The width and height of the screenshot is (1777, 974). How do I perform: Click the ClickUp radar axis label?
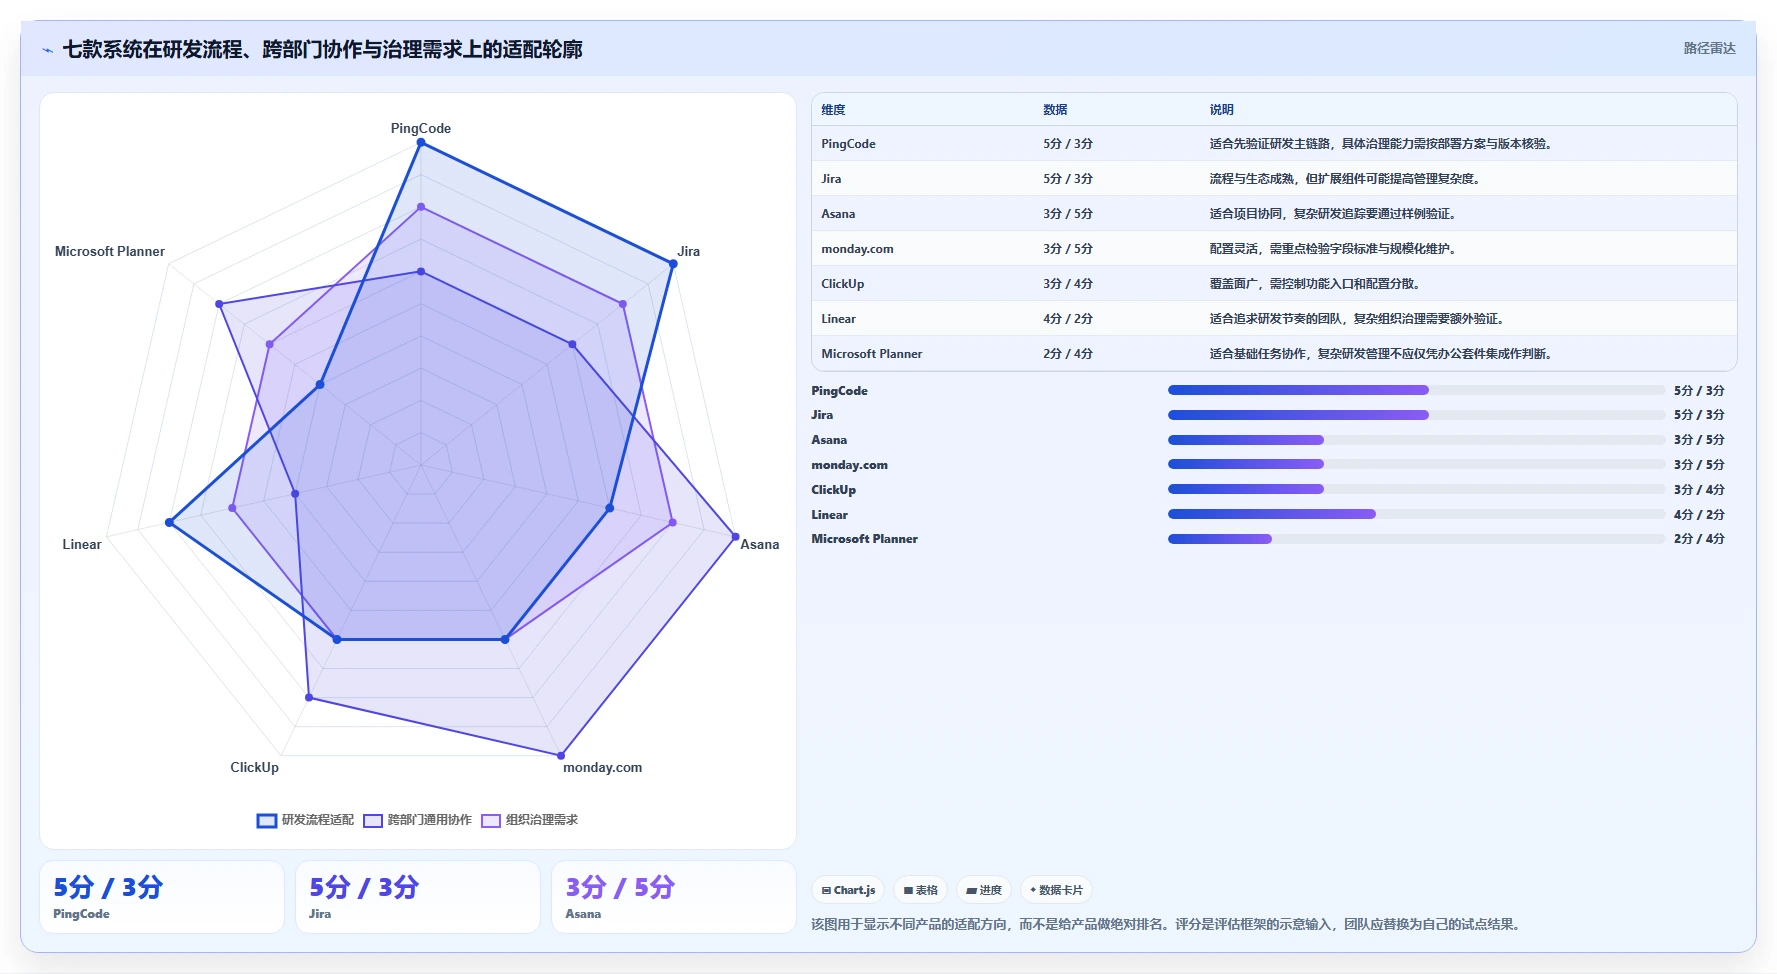click(x=255, y=767)
